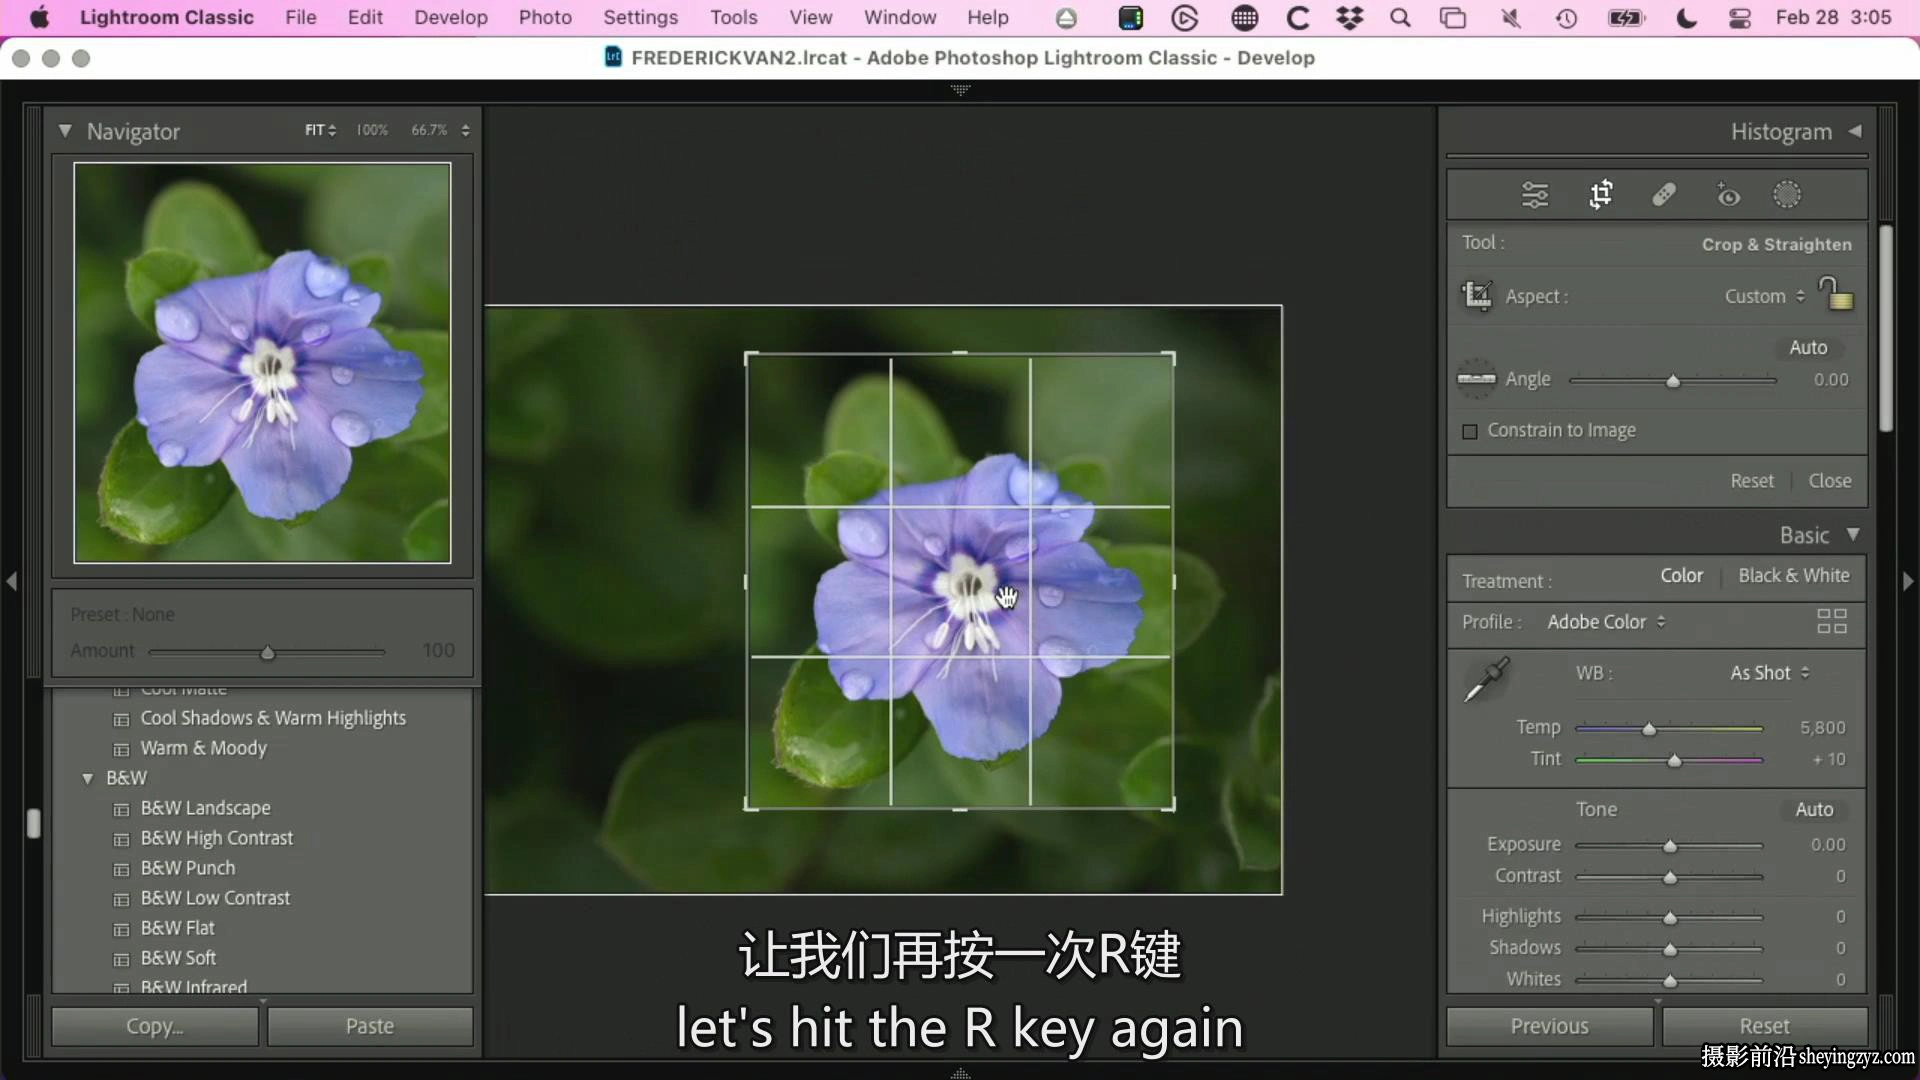Open the File menu

pos(300,17)
